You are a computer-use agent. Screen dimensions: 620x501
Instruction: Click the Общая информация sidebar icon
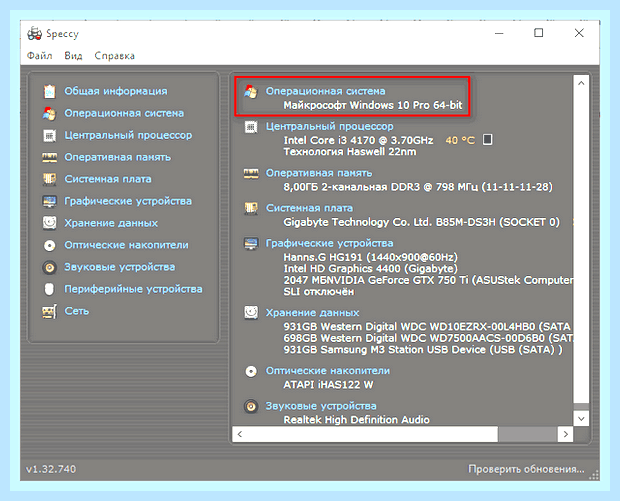click(x=49, y=91)
